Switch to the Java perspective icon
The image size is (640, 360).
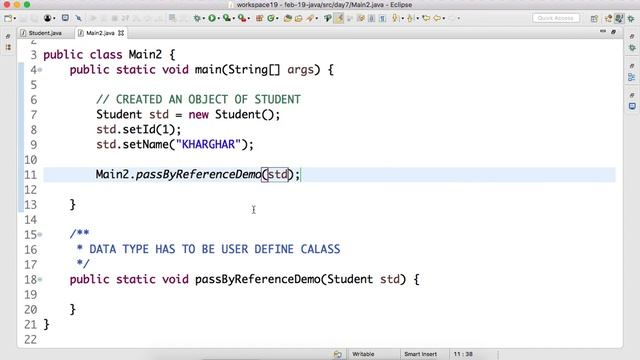[619, 19]
